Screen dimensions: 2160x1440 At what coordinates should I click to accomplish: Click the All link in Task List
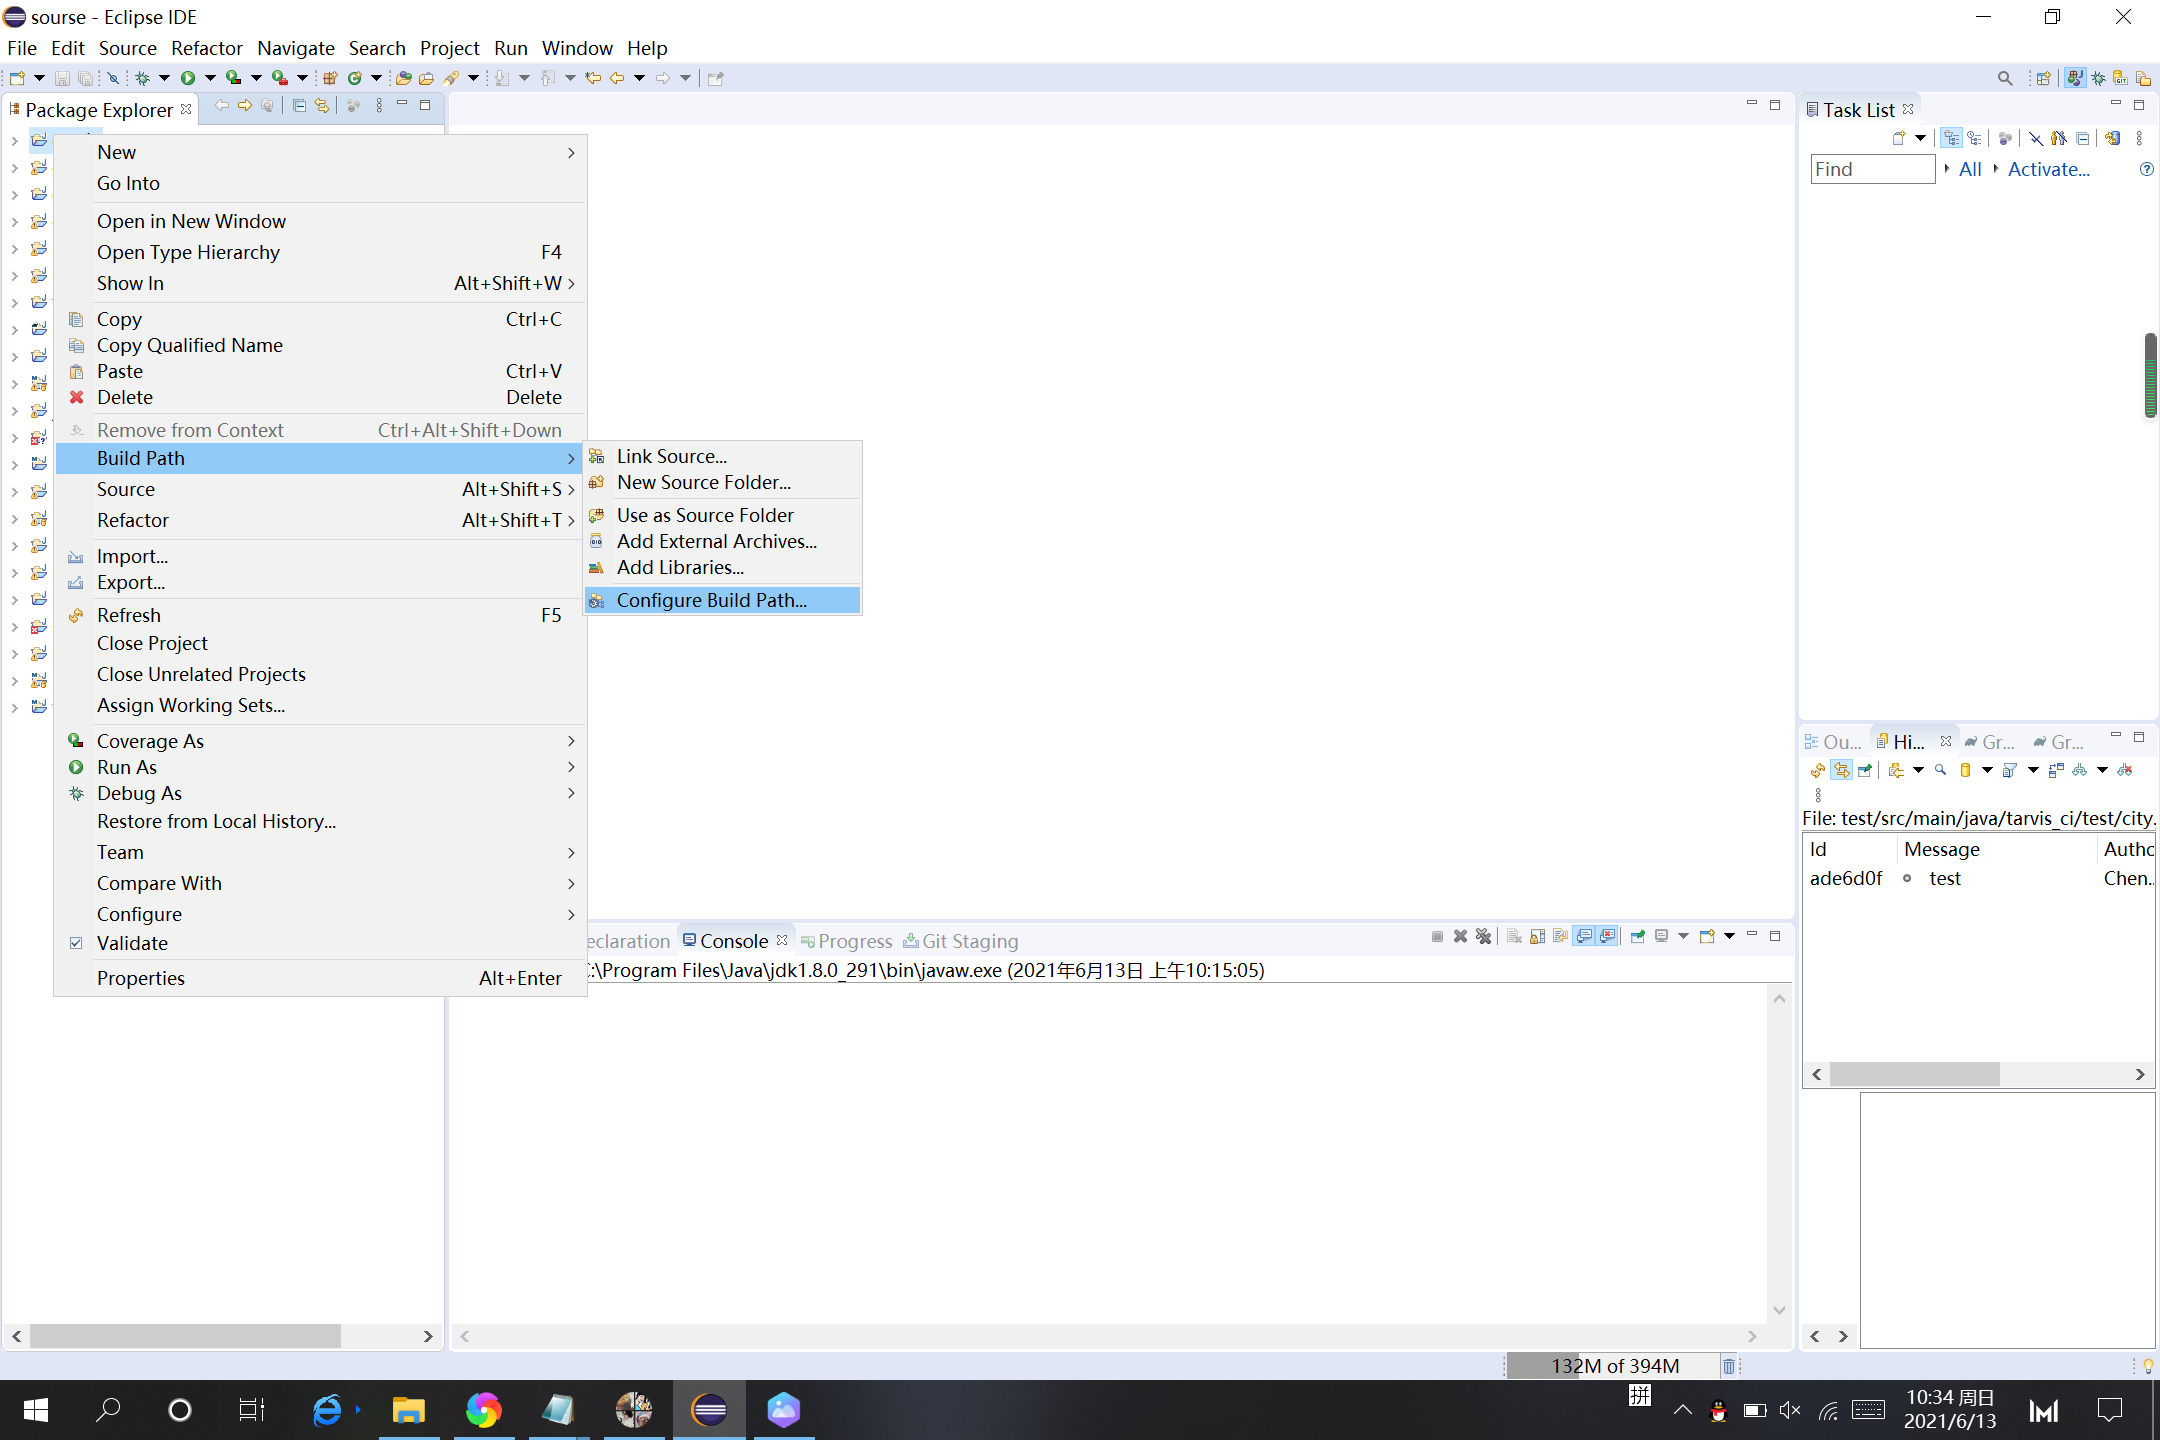pyautogui.click(x=1969, y=169)
